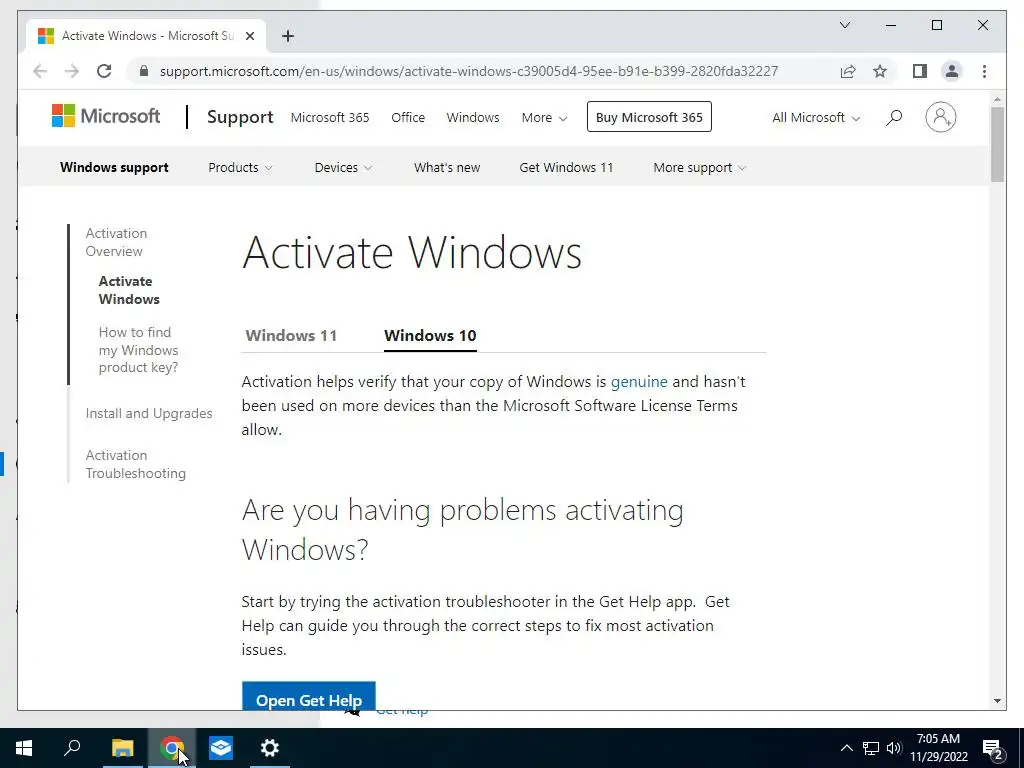This screenshot has width=1024, height=768.
Task: Open Chrome three-dot menu
Action: [984, 71]
